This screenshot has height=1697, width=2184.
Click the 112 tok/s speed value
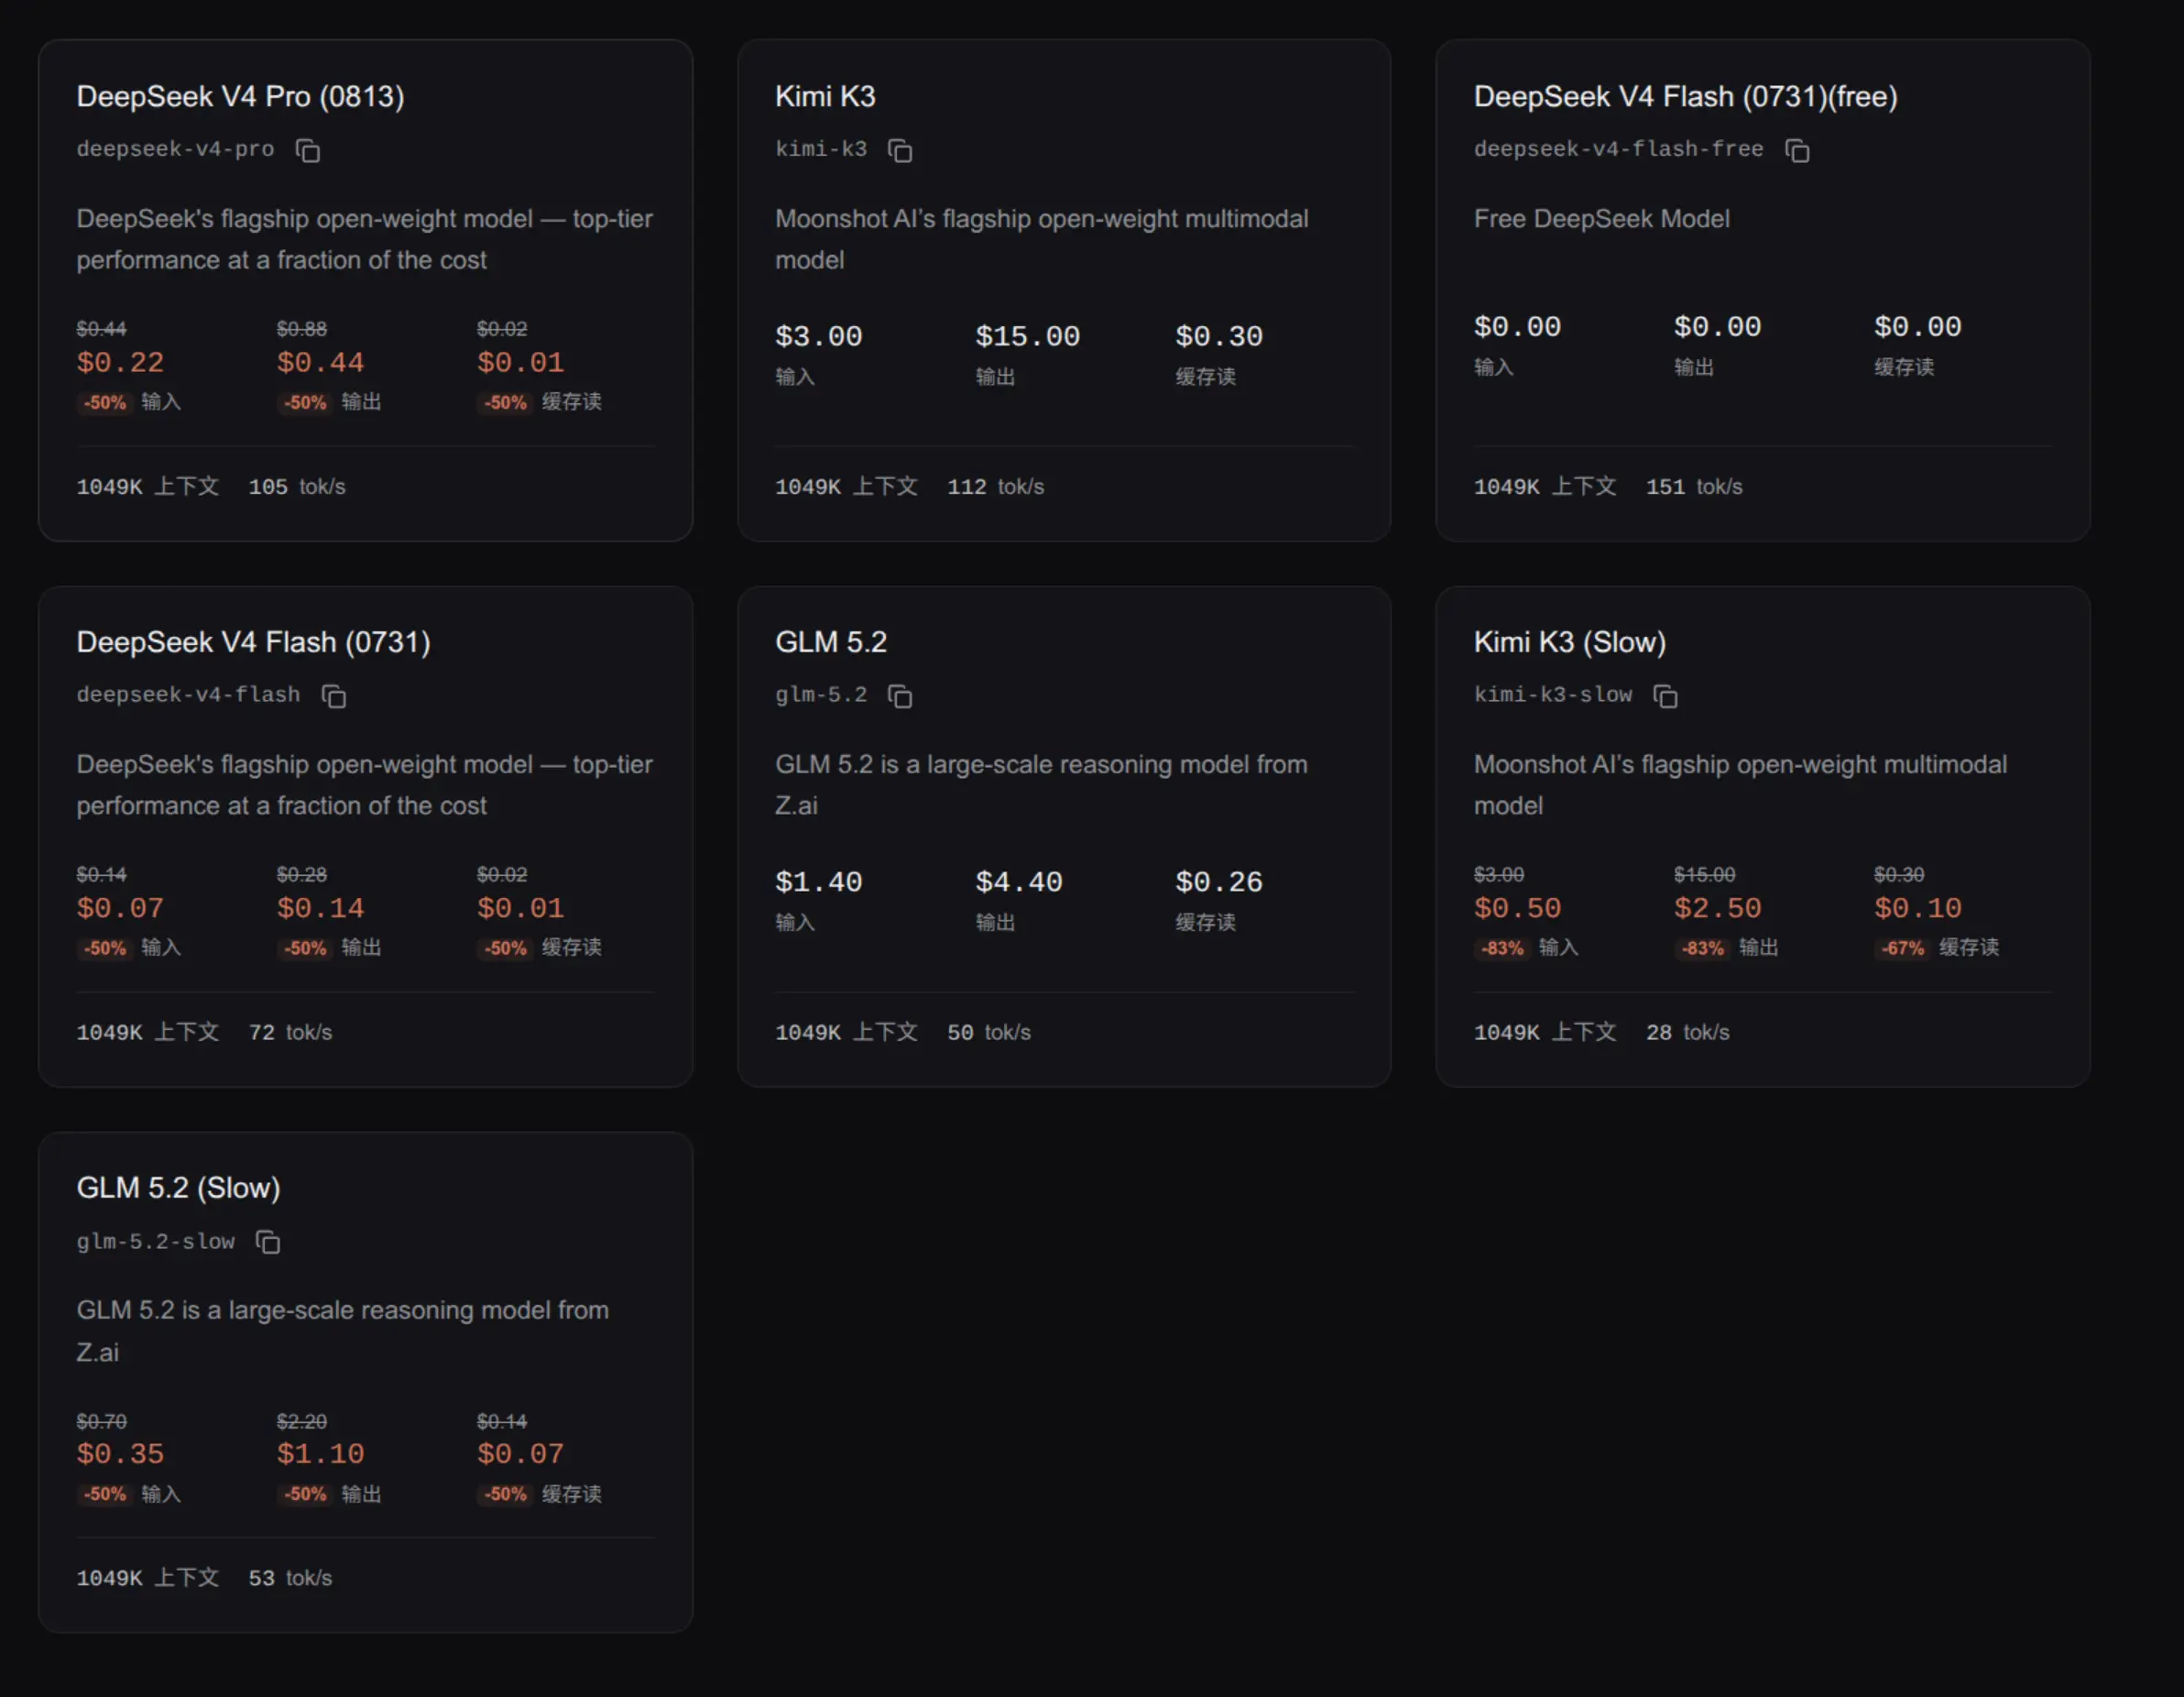[995, 487]
